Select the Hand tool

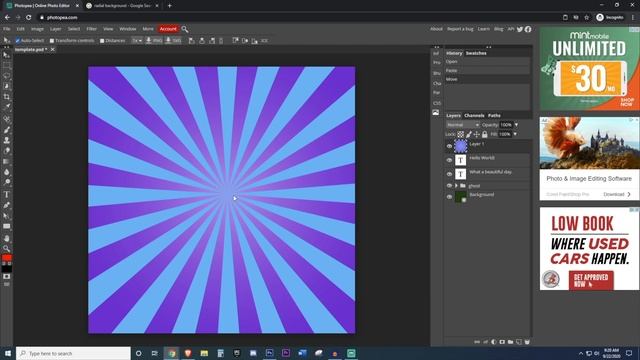(7, 238)
